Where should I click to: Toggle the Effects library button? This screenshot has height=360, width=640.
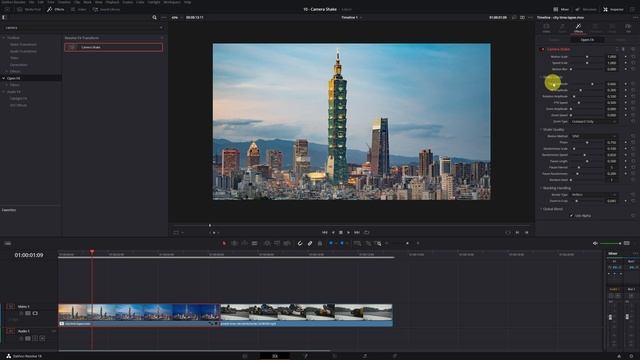tap(56, 9)
